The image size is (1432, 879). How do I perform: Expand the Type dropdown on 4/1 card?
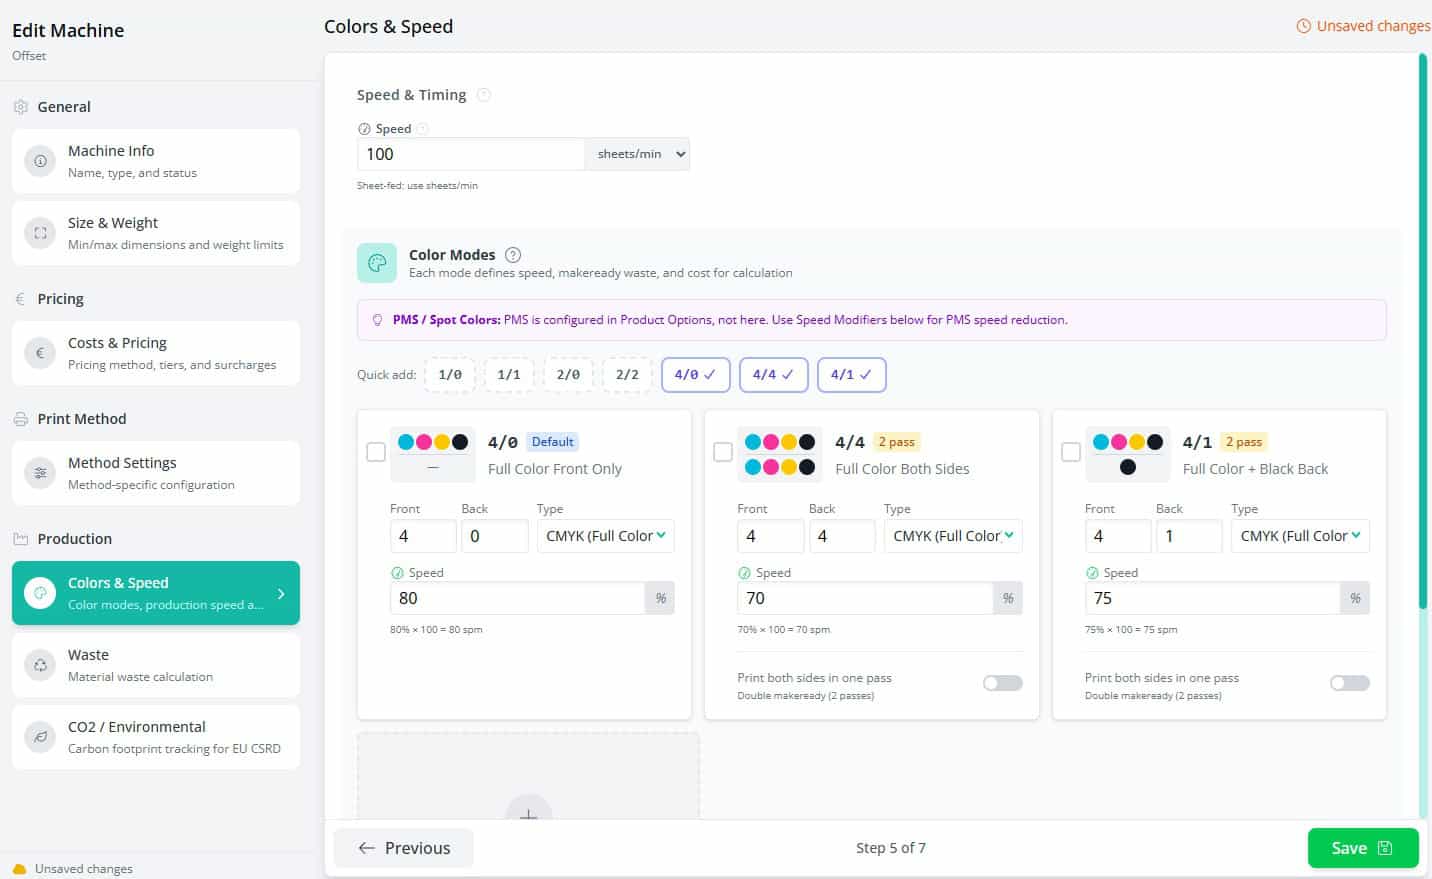(x=1300, y=535)
